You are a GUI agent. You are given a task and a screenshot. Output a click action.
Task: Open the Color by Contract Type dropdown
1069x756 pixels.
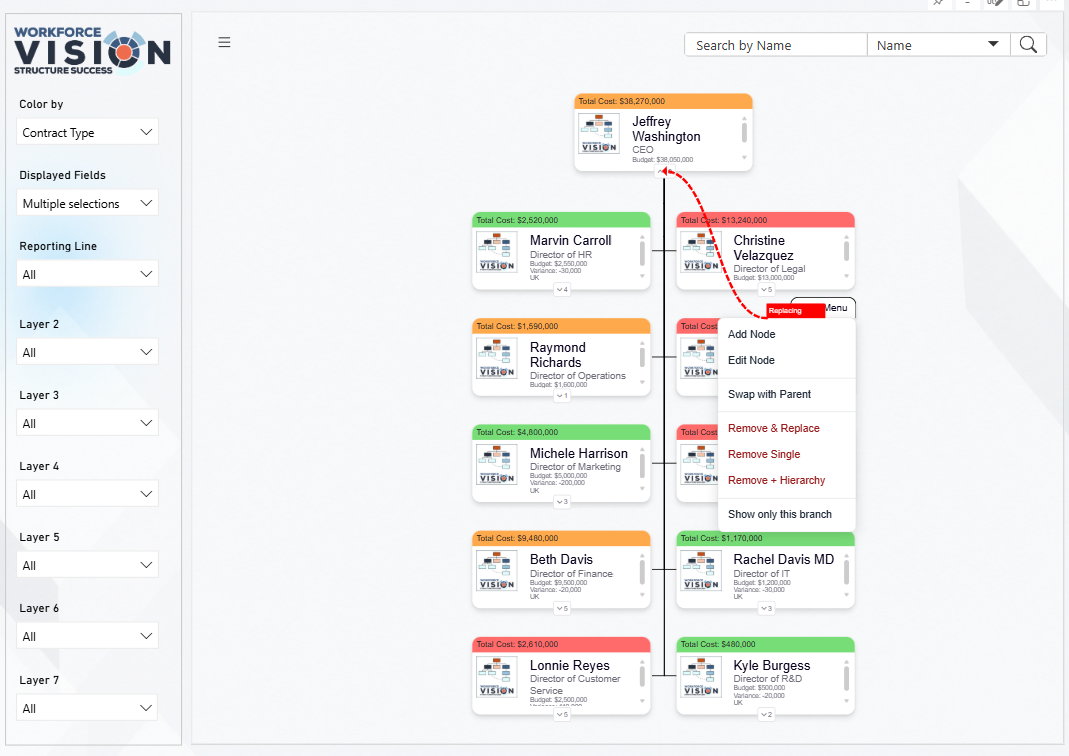pos(87,132)
